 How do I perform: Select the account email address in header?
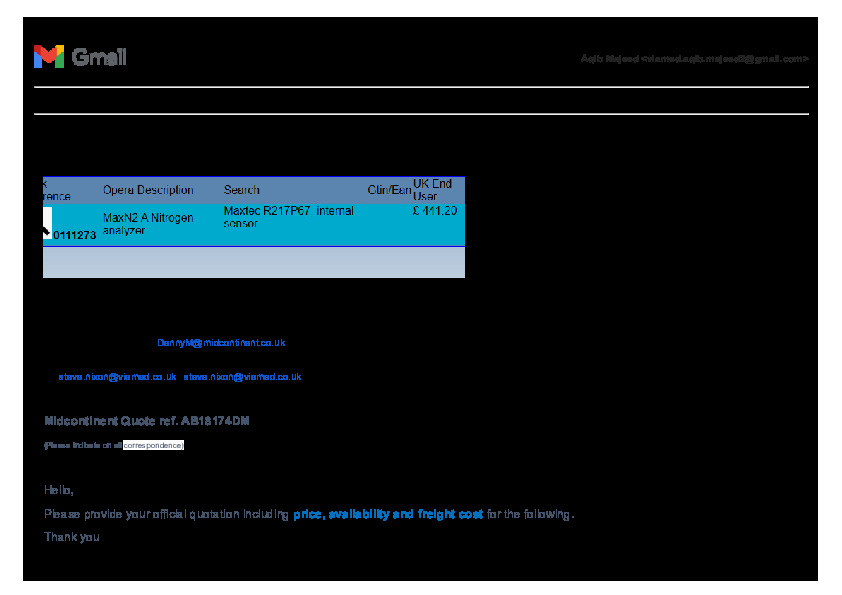694,59
